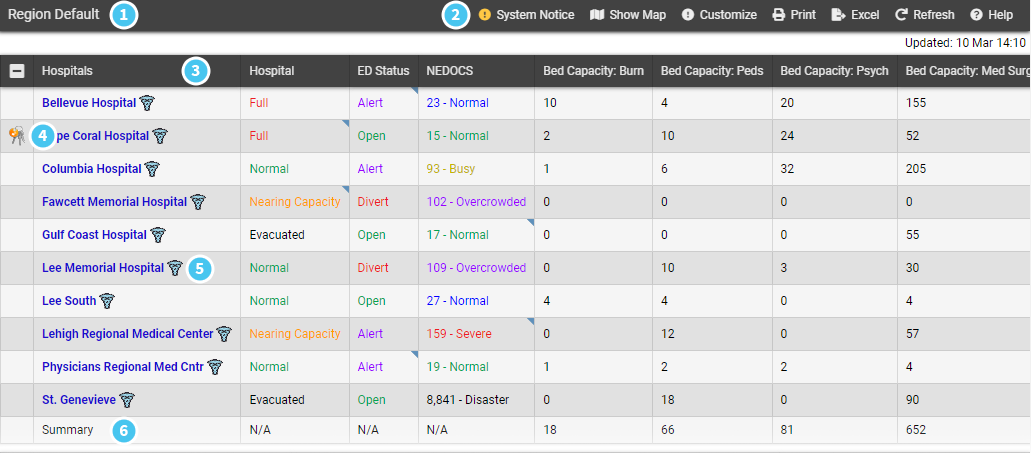Open the Bellevue Hospital link
The image size is (1031, 453).
pos(89,103)
